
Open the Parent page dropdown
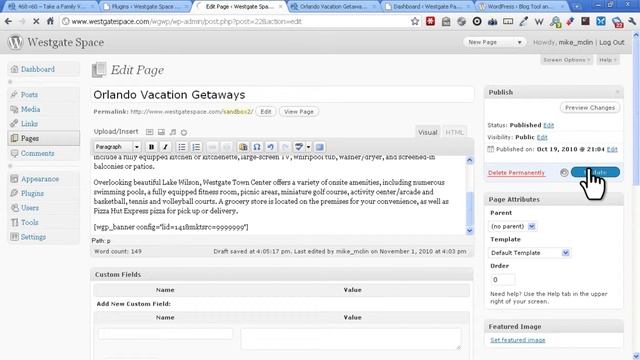click(513, 226)
